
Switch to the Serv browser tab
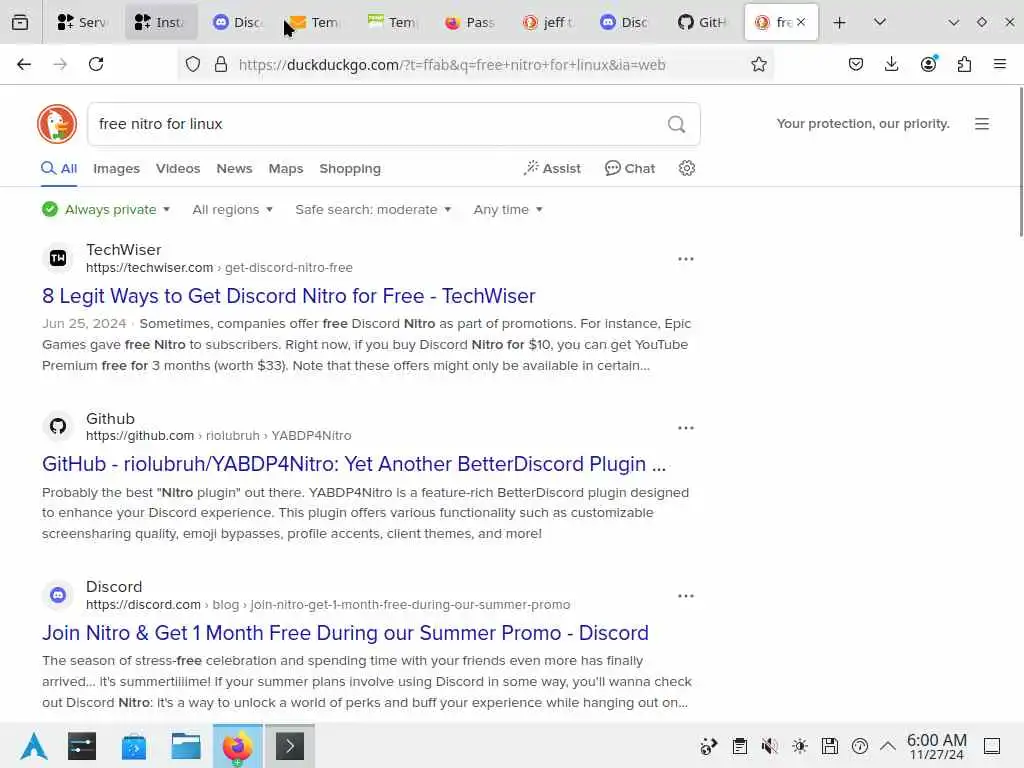click(82, 22)
